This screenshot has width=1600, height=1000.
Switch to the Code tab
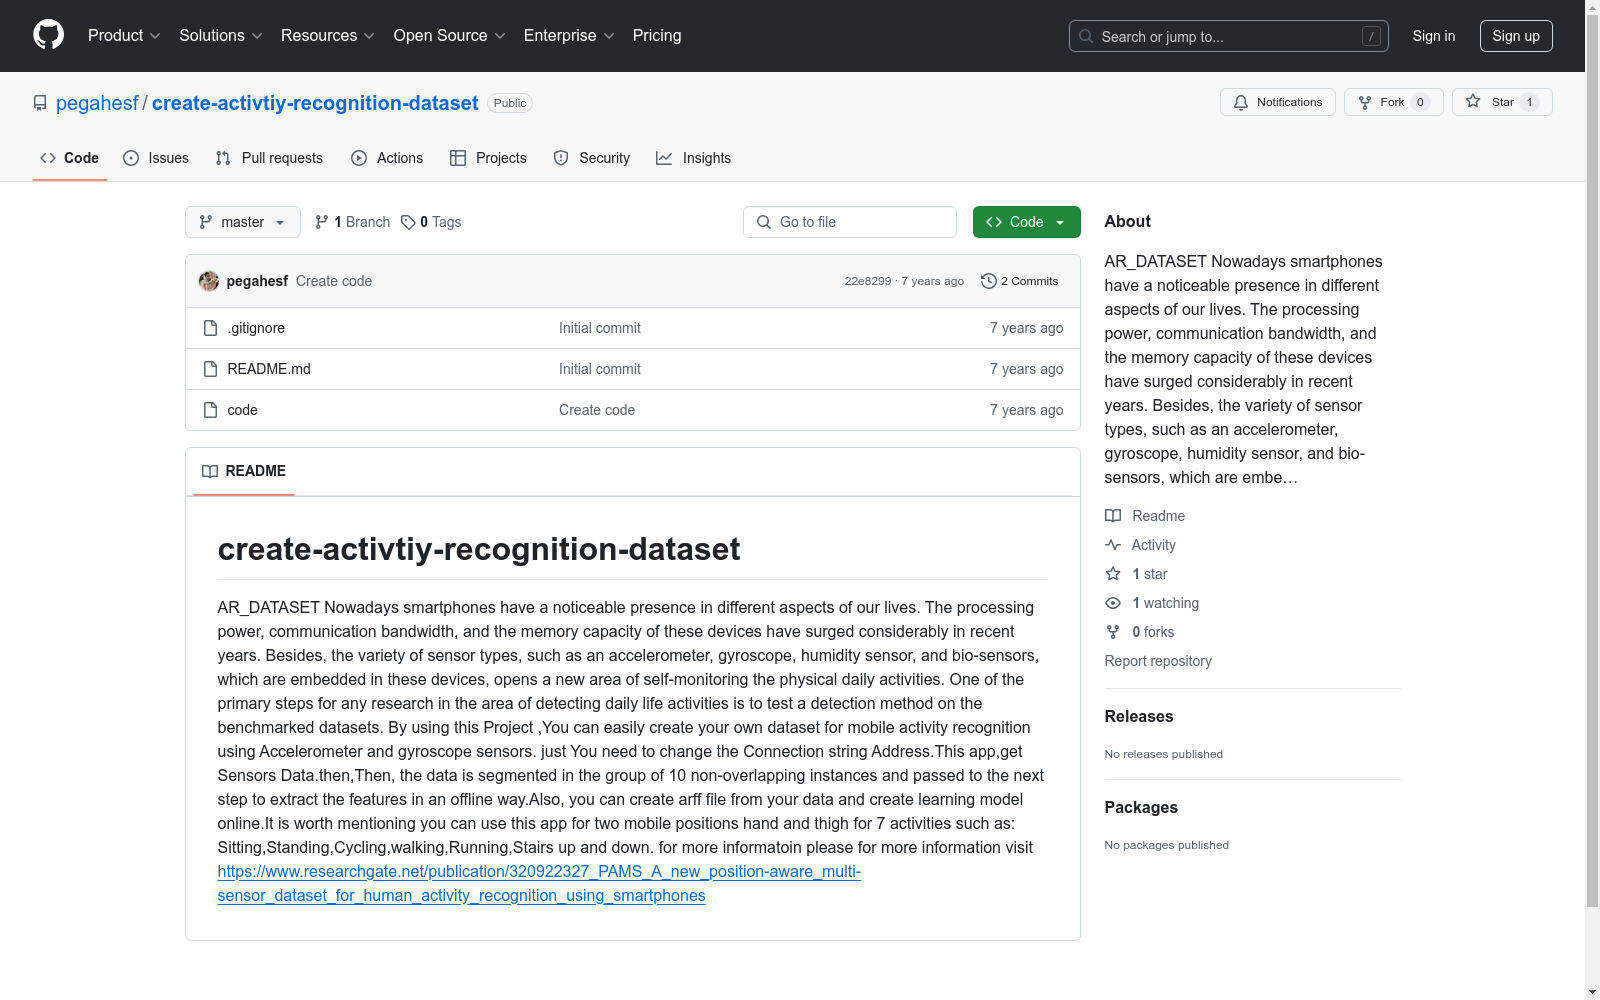coord(70,158)
